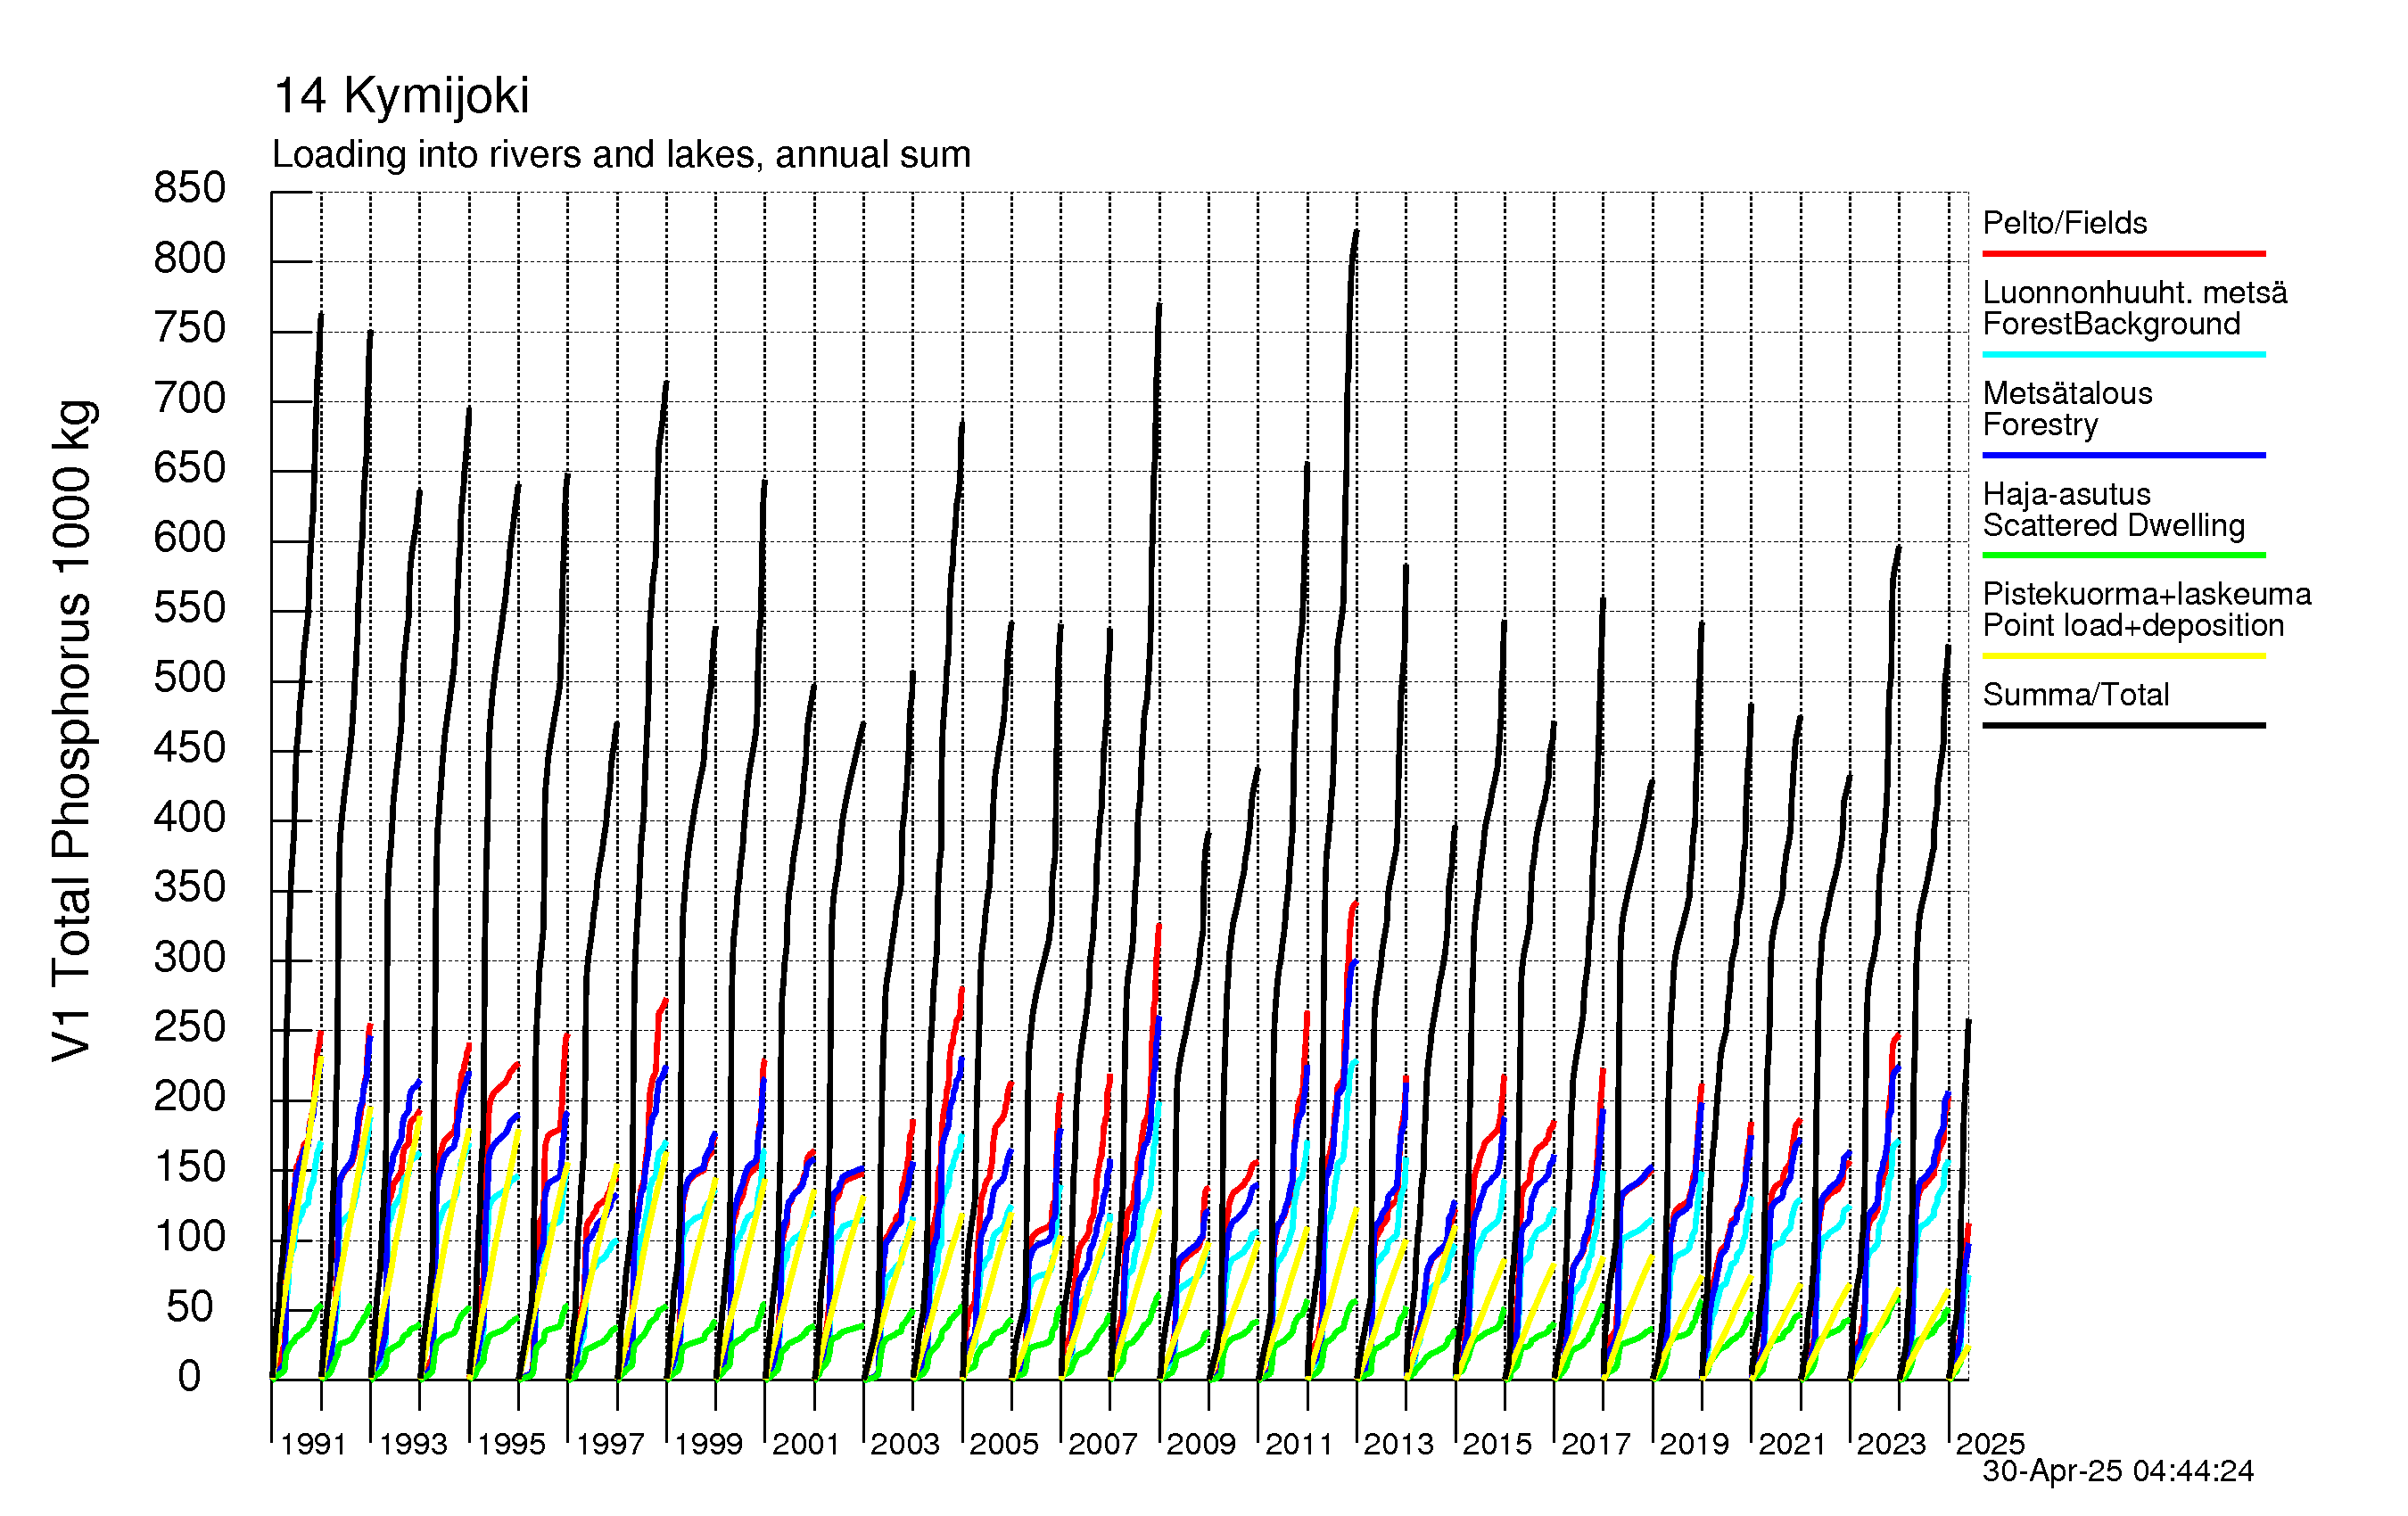Click the green Scattered Dwelling legend line
Viewport: 2408px width, 1516px height.
[x=2124, y=555]
